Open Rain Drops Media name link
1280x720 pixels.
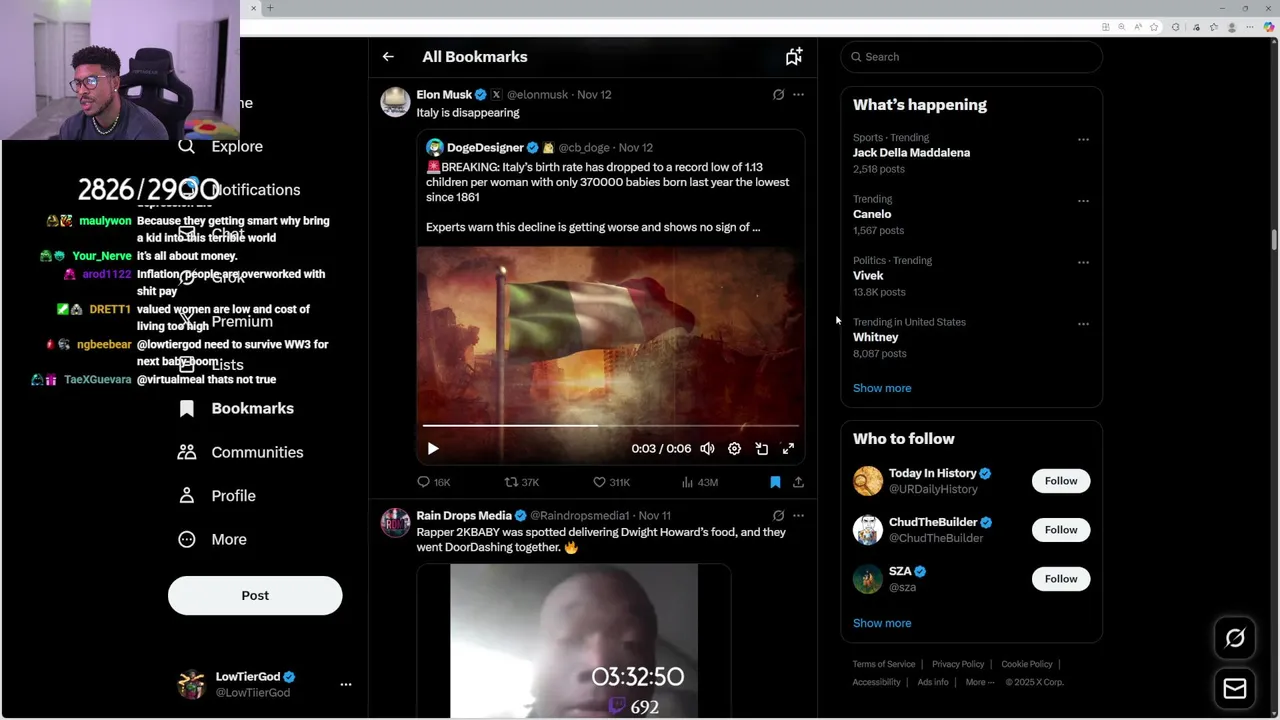[x=464, y=515]
